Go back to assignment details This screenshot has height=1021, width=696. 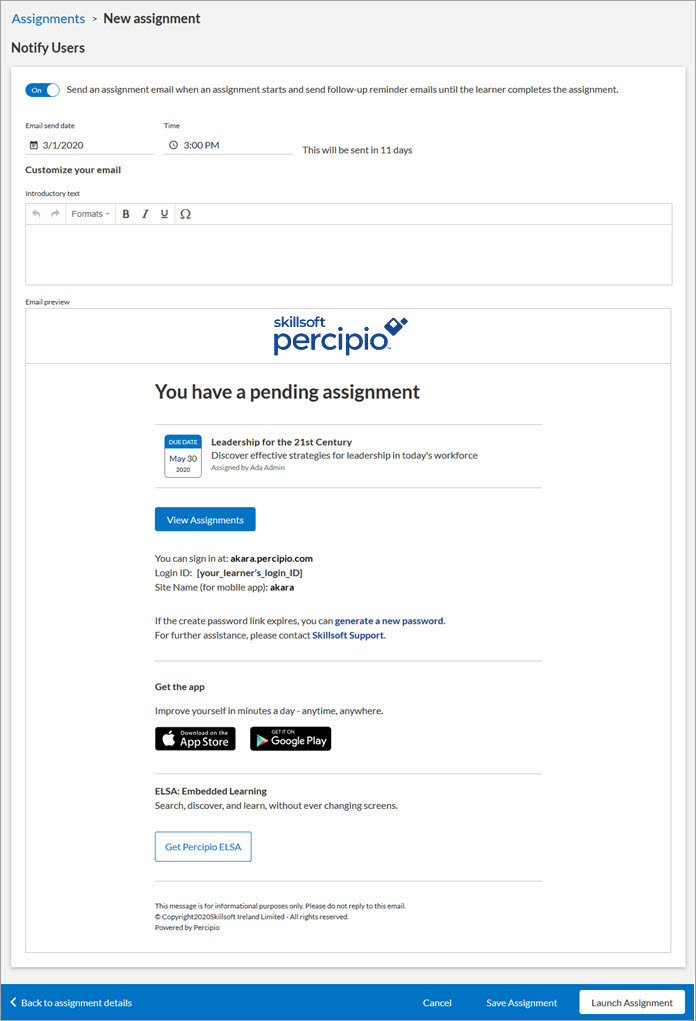71,1003
